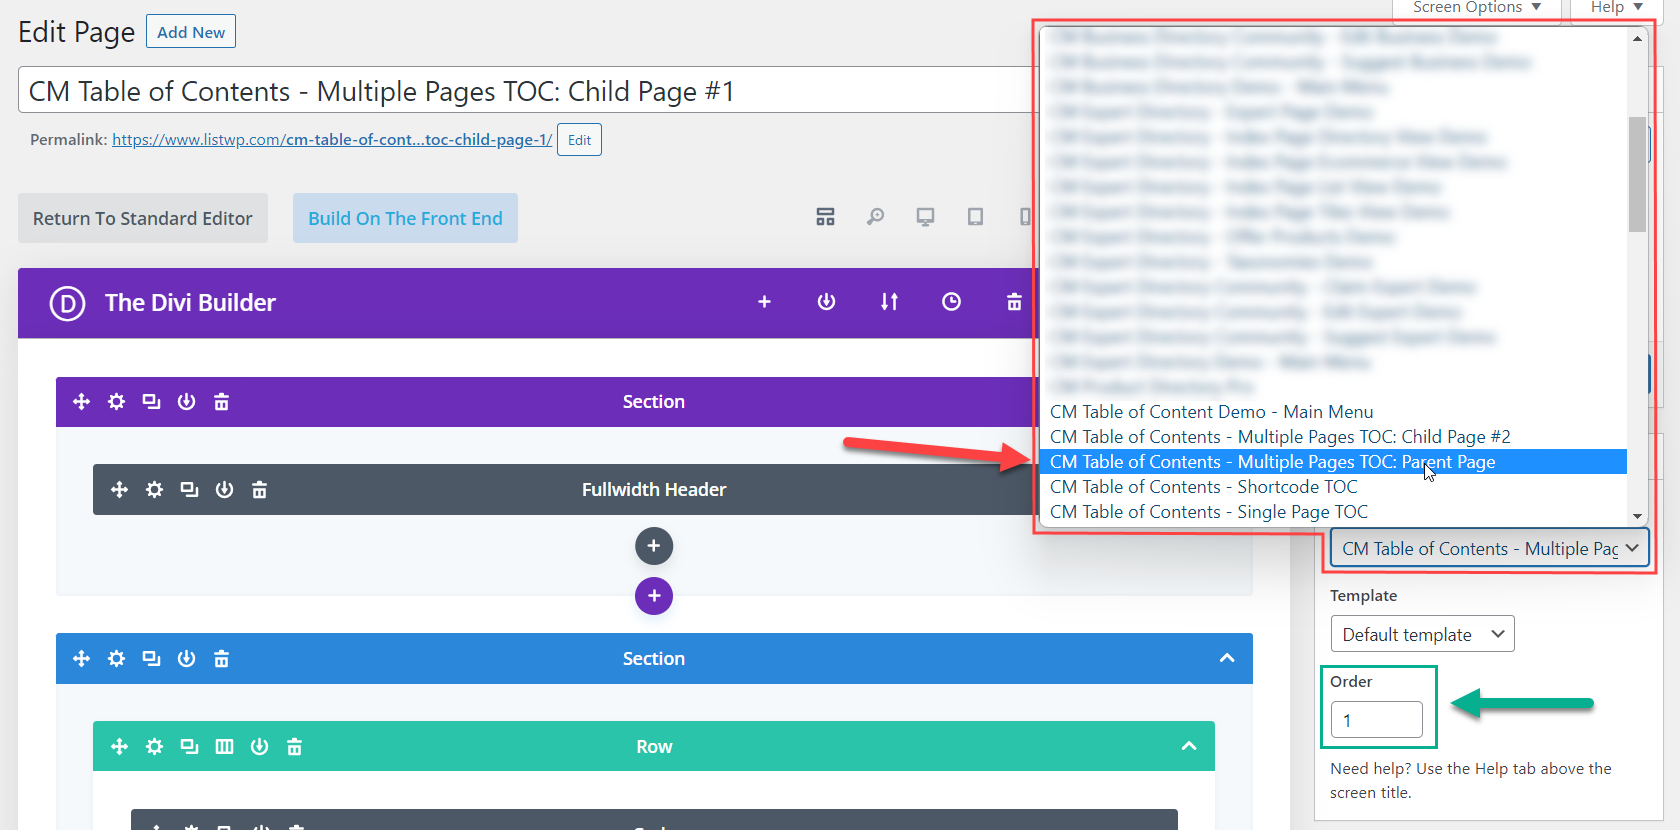The width and height of the screenshot is (1680, 830).
Task: Collapse the green Row chevron
Action: point(1189,746)
